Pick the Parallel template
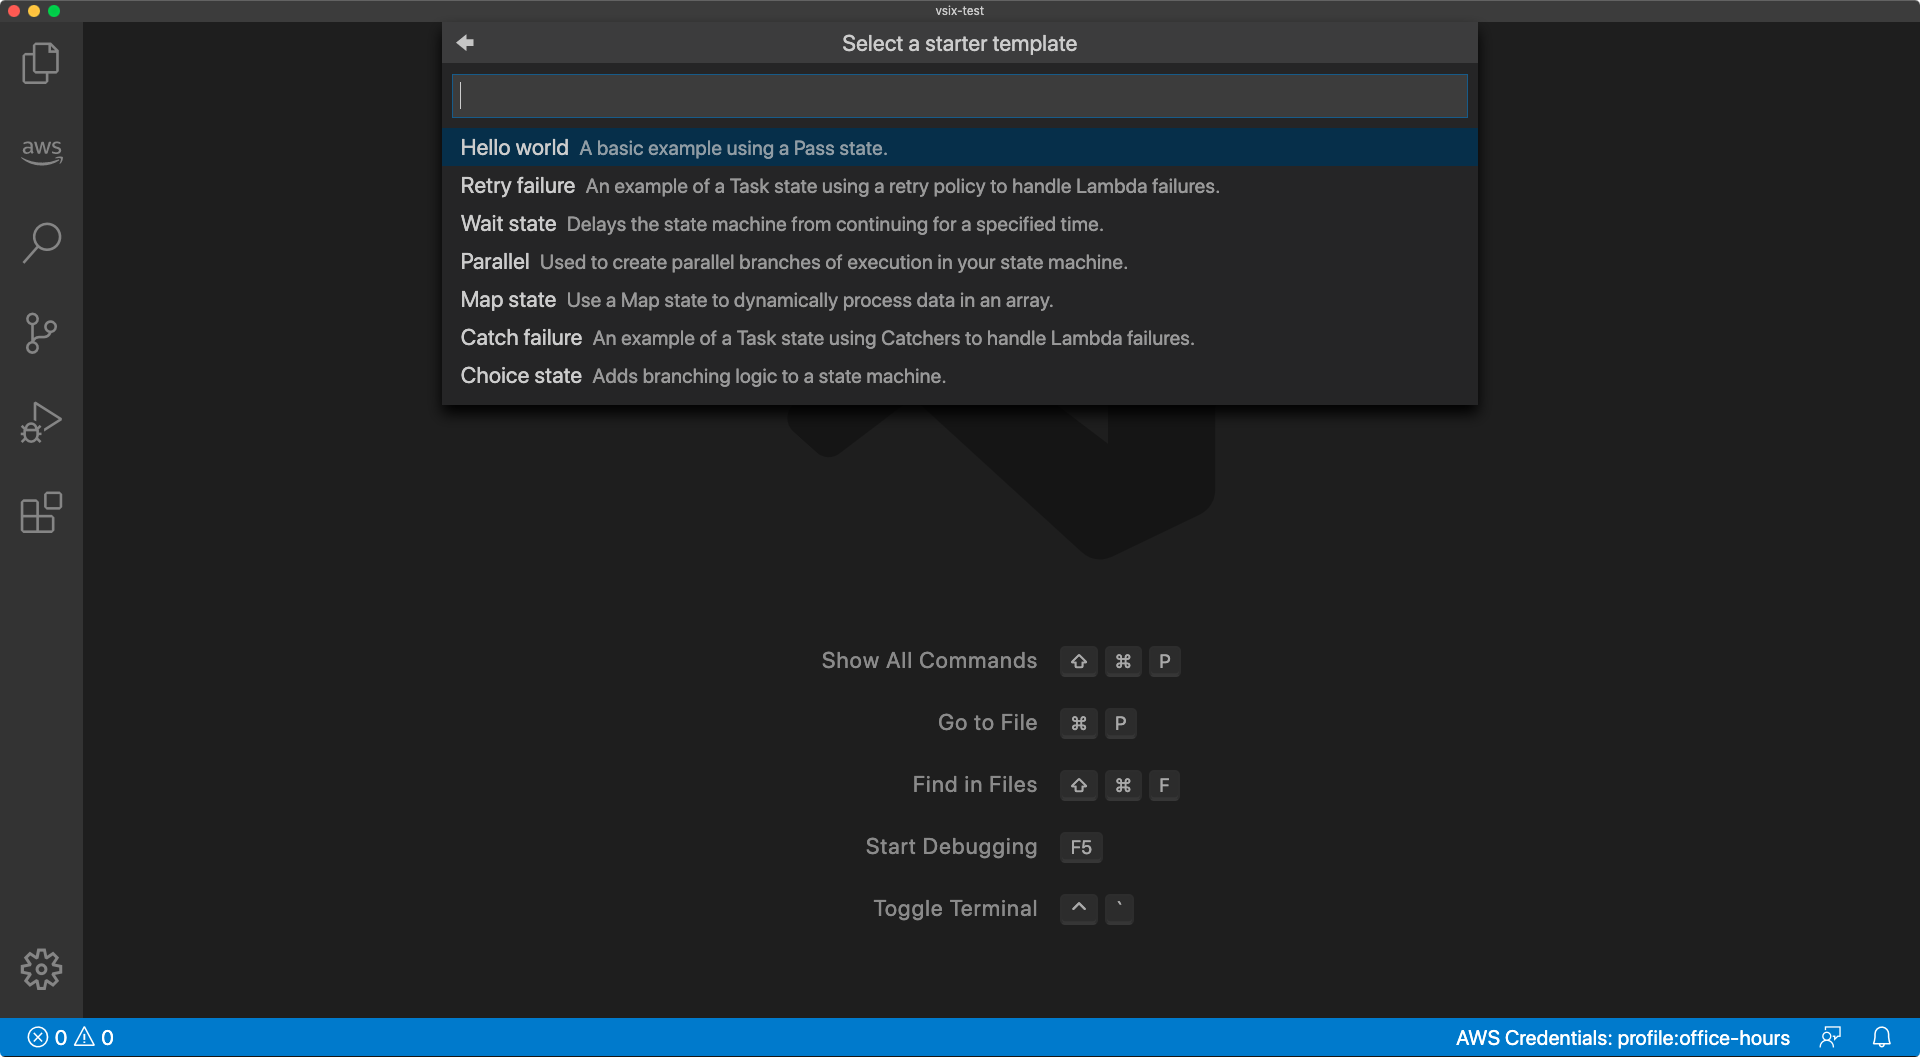 [x=960, y=262]
